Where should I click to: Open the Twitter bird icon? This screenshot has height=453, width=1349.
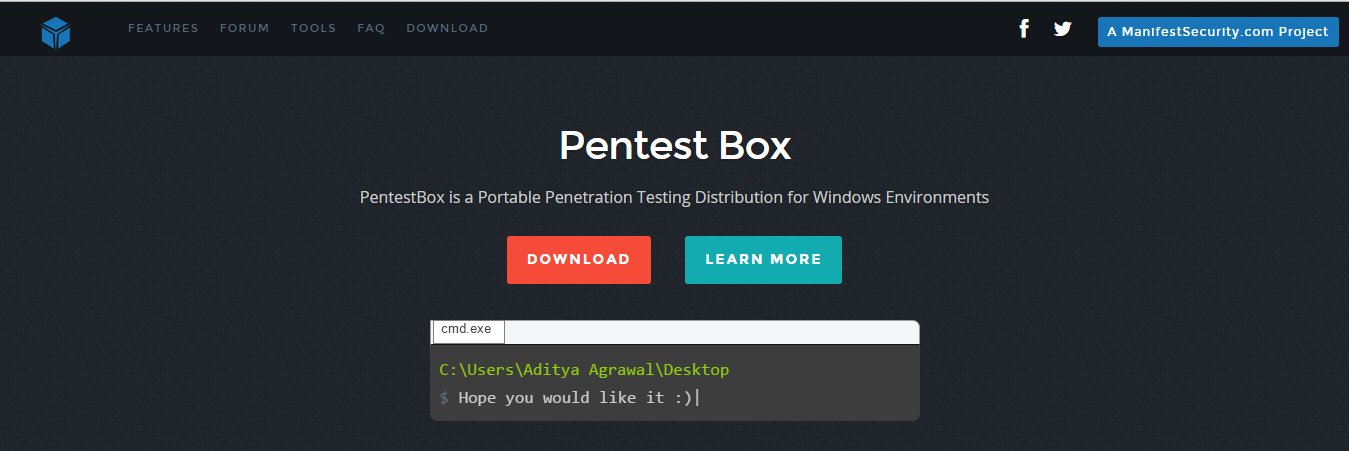tap(1062, 29)
